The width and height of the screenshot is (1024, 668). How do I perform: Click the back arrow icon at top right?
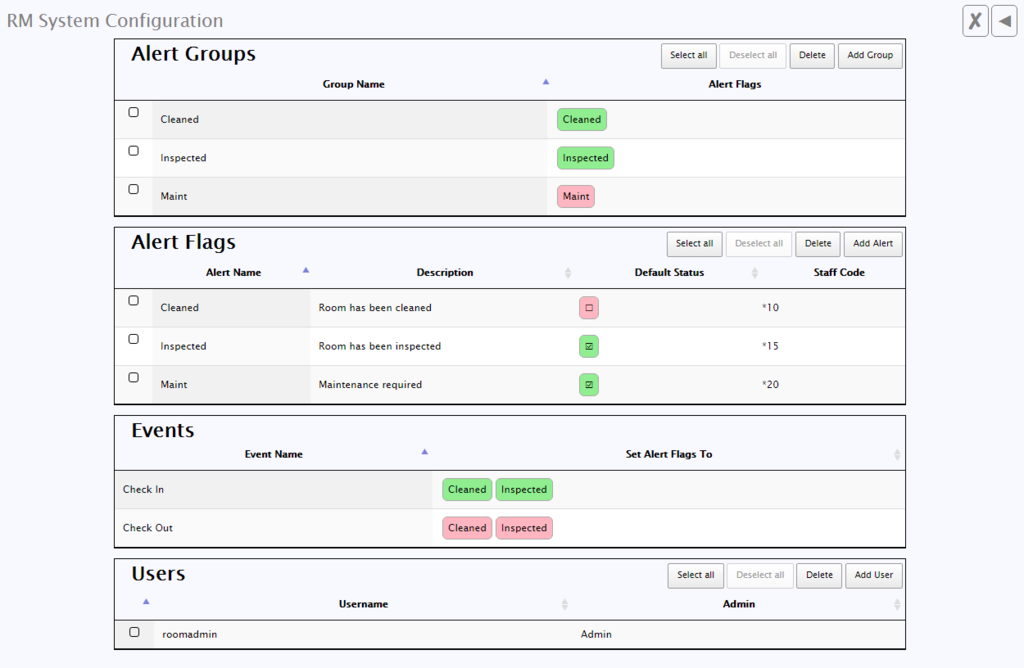point(1004,21)
